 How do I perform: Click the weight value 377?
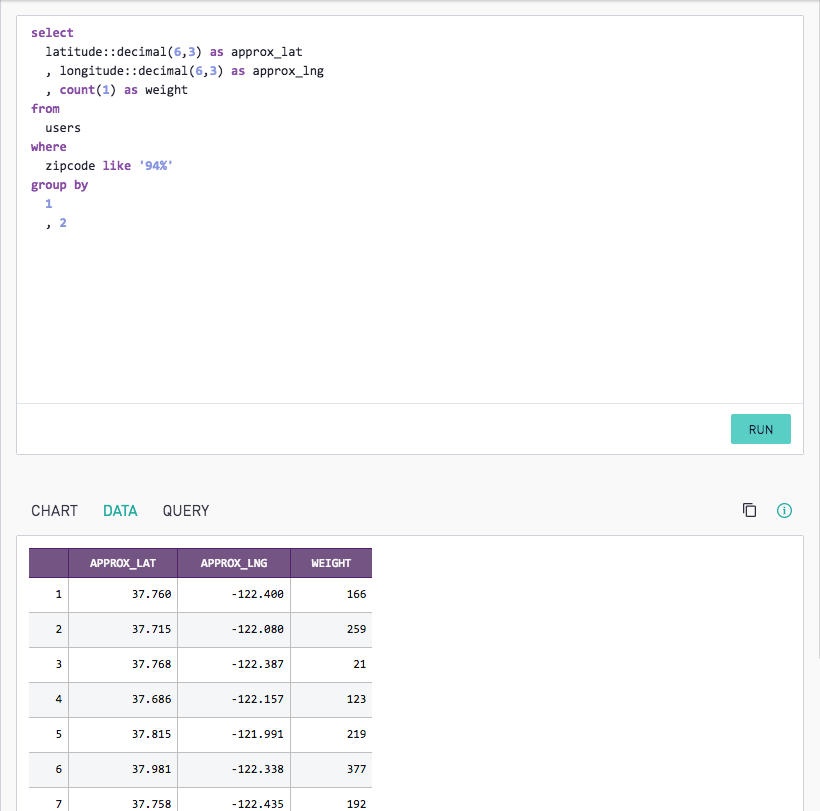331,769
